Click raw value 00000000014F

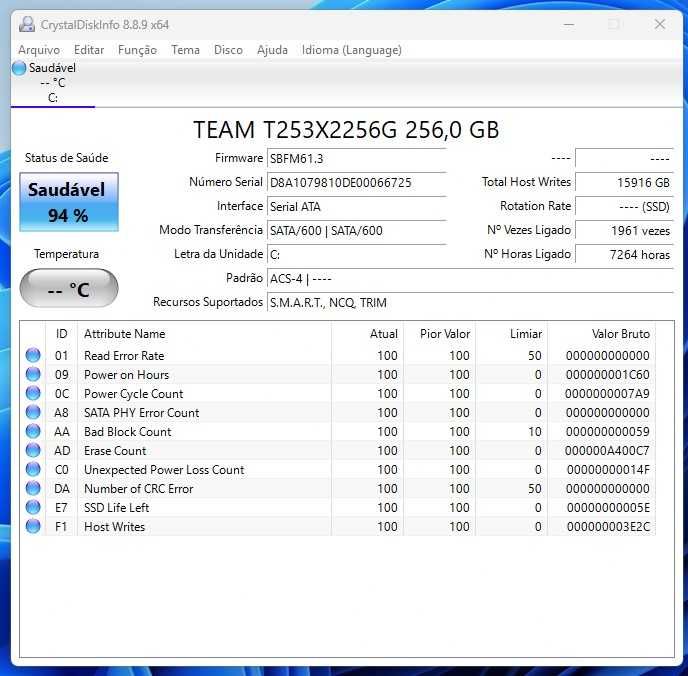tap(608, 469)
